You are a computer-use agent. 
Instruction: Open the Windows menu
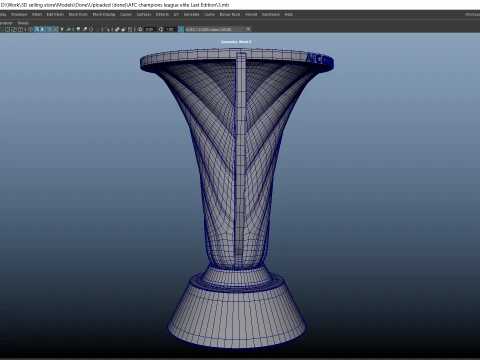pos(19,14)
